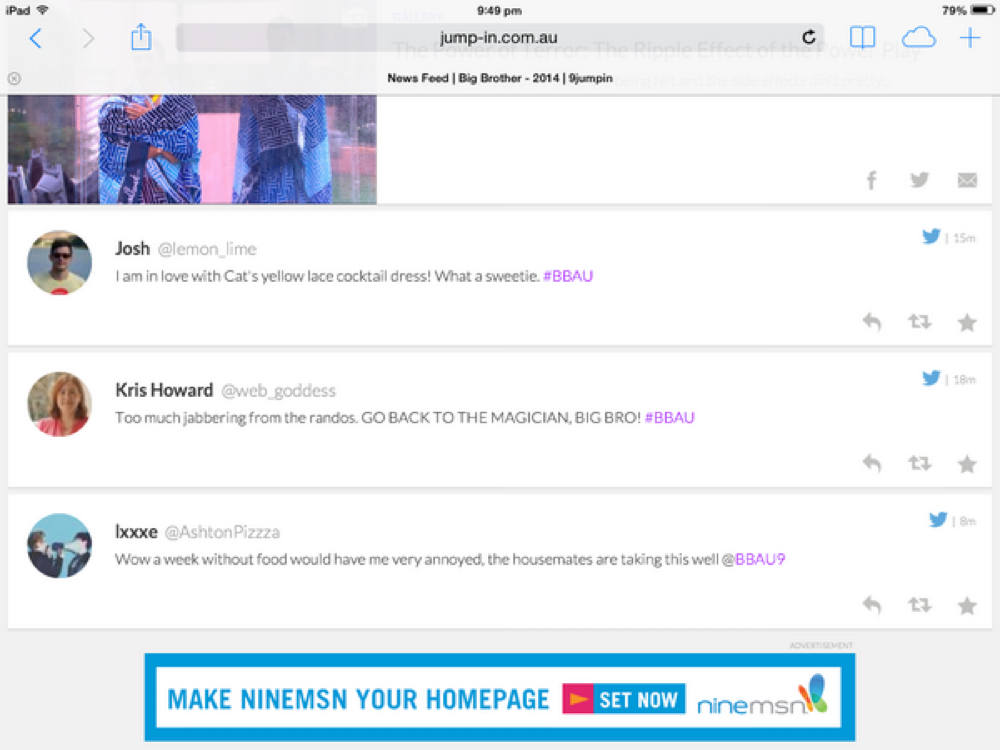Tap the 8m timestamp on lxxxe's tweet
The width and height of the screenshot is (1000, 750).
click(x=967, y=521)
